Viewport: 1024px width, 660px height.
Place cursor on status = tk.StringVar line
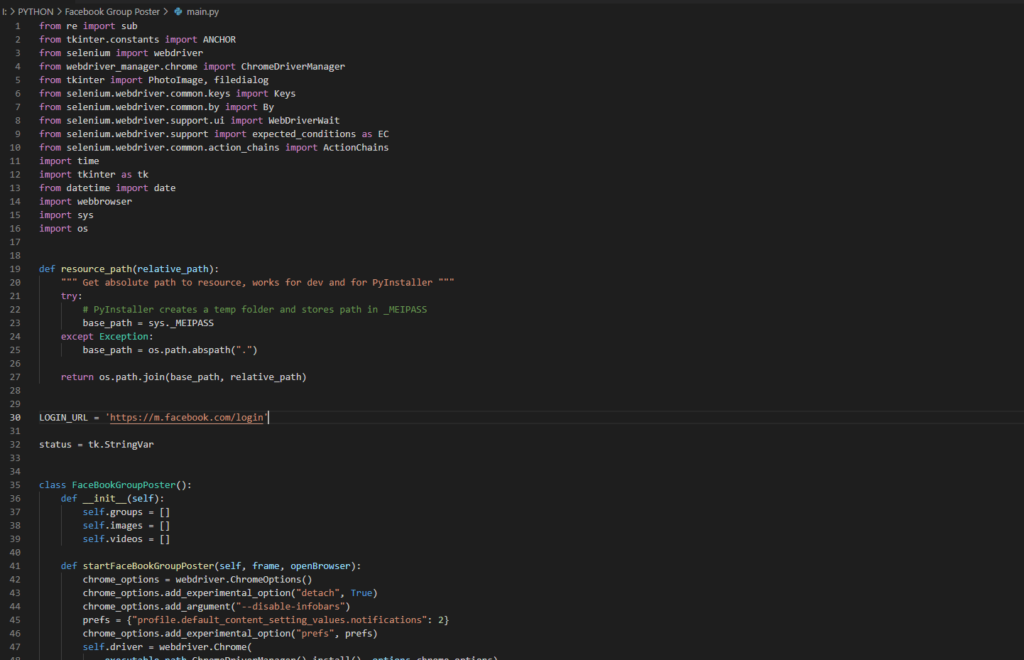(x=96, y=445)
